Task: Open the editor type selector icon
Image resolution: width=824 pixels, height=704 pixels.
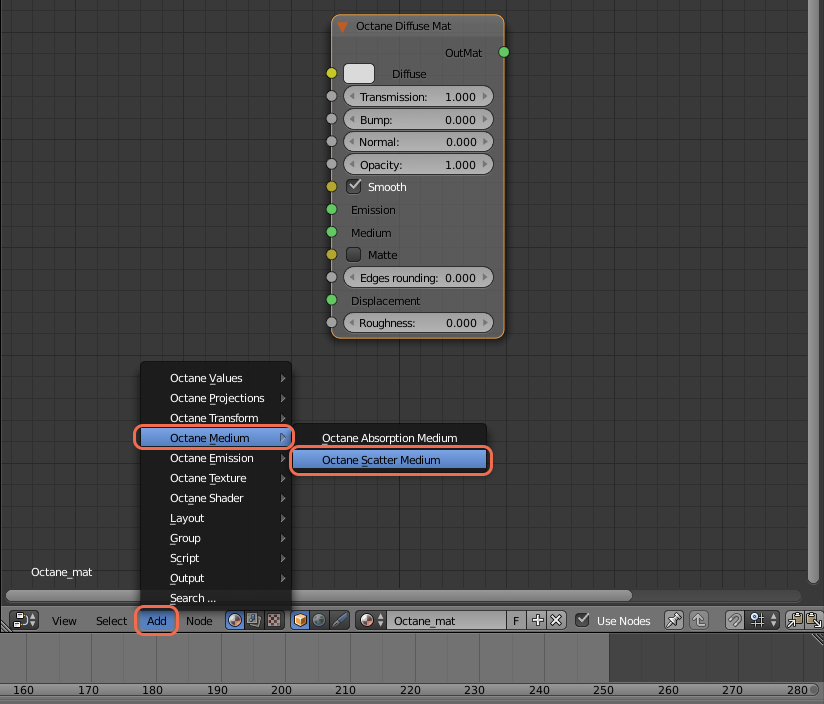Action: click(x=25, y=620)
